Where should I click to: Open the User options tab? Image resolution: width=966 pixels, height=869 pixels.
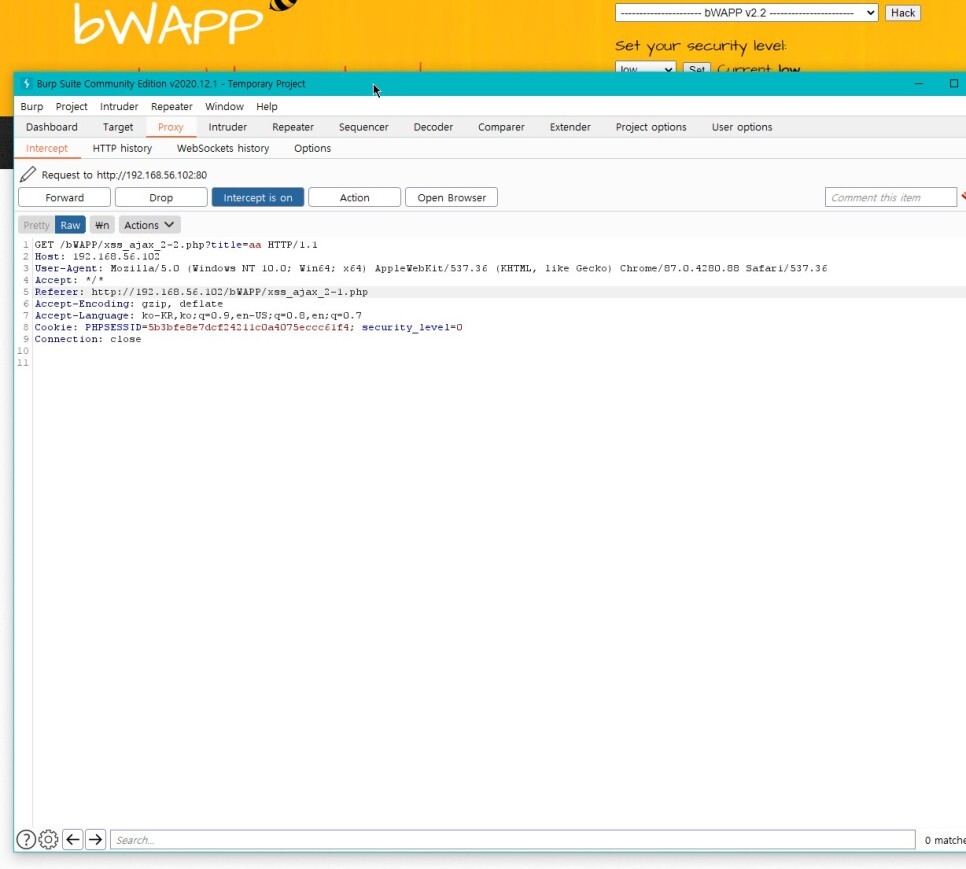click(x=742, y=127)
